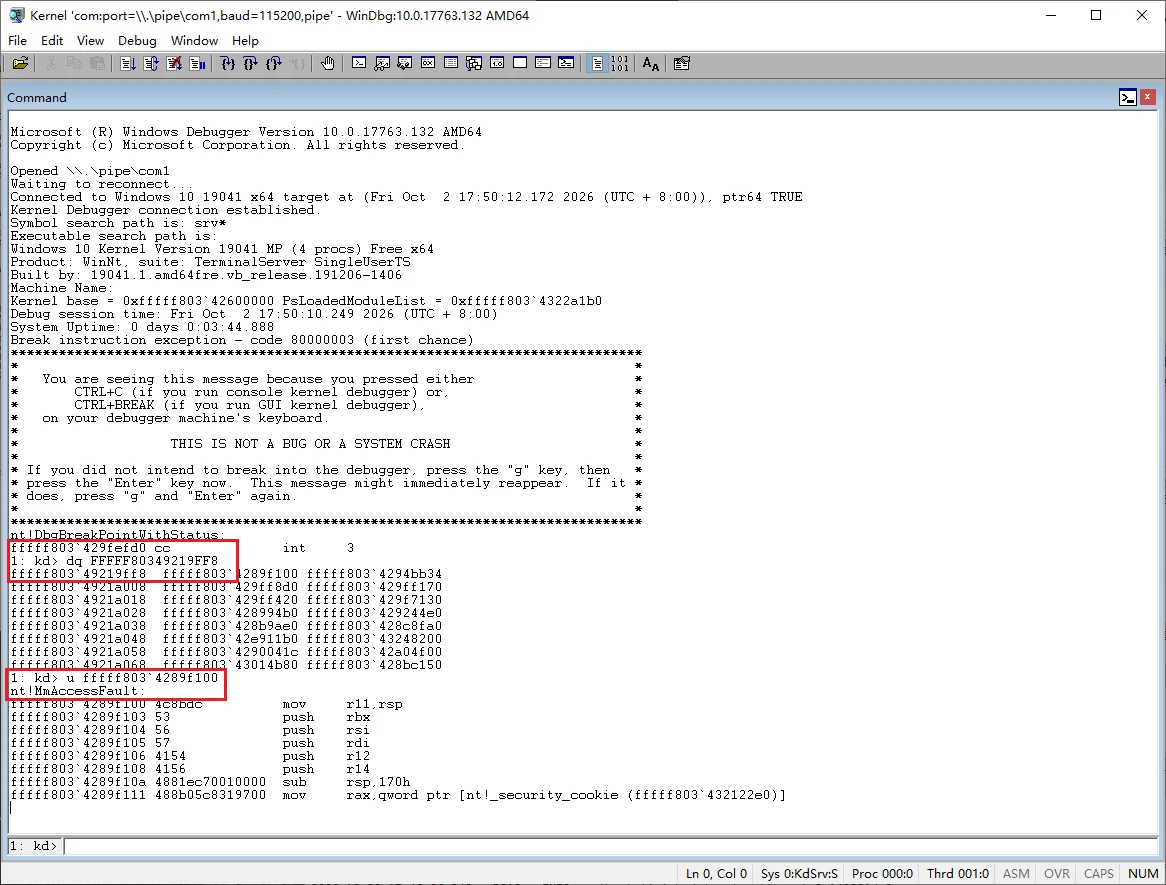Click the 'THIS IS NOT A BUG OR A SYSTEM CRASH' text

click(x=310, y=444)
